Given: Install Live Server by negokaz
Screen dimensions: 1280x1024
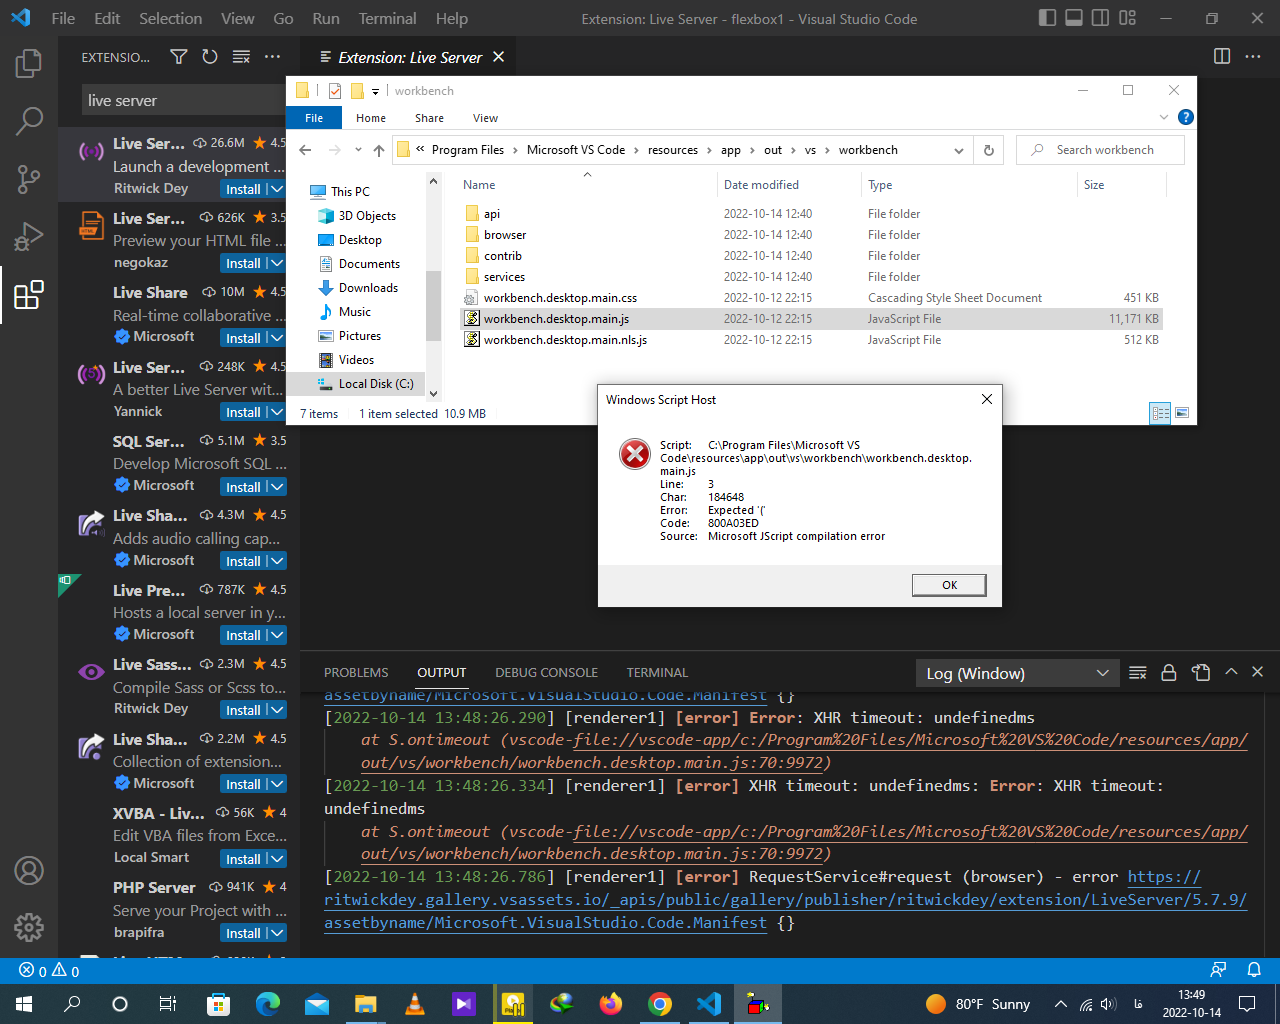Looking at the screenshot, I should [243, 263].
